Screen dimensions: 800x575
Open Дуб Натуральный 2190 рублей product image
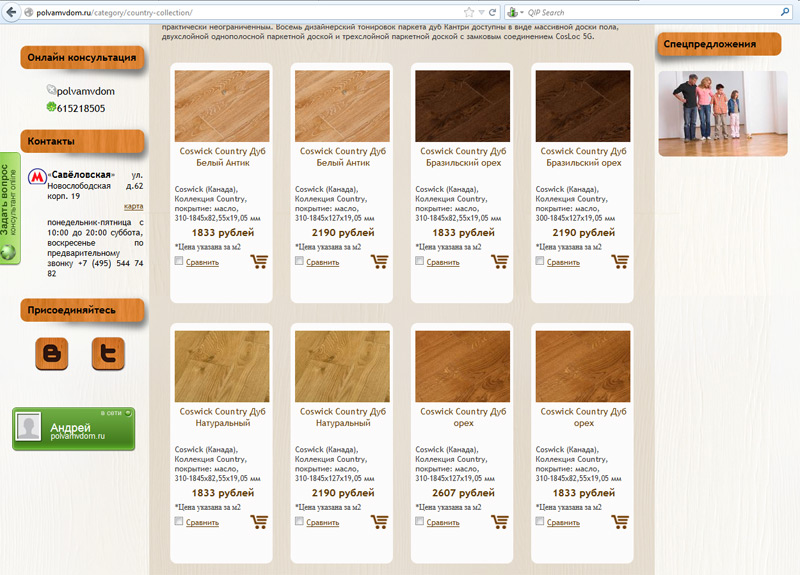[x=342, y=366]
